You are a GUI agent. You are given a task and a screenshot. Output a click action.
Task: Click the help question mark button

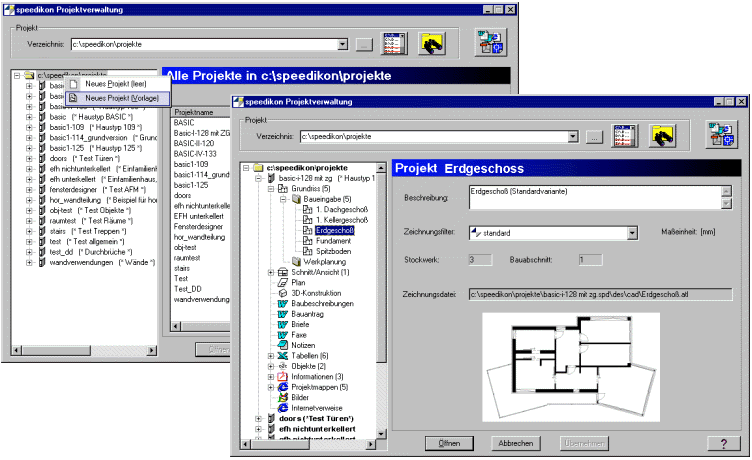coord(723,444)
